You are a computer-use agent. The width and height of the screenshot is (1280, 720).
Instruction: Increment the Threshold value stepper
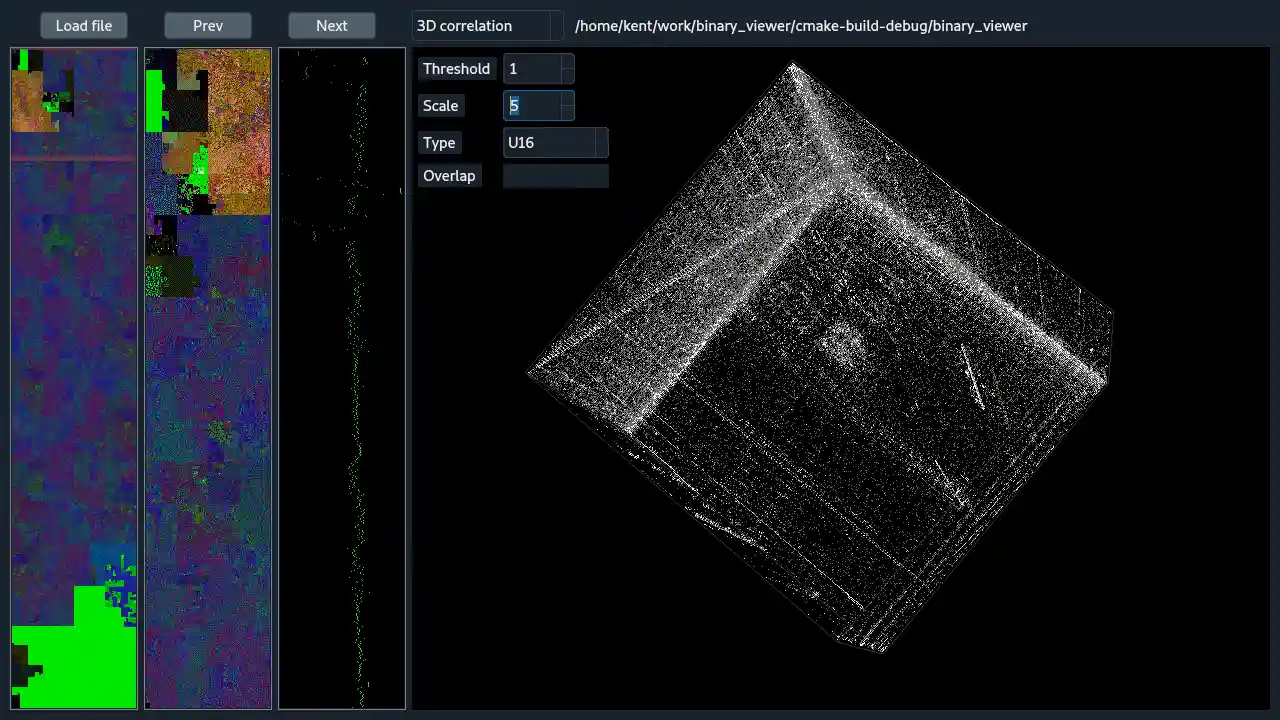coord(567,63)
